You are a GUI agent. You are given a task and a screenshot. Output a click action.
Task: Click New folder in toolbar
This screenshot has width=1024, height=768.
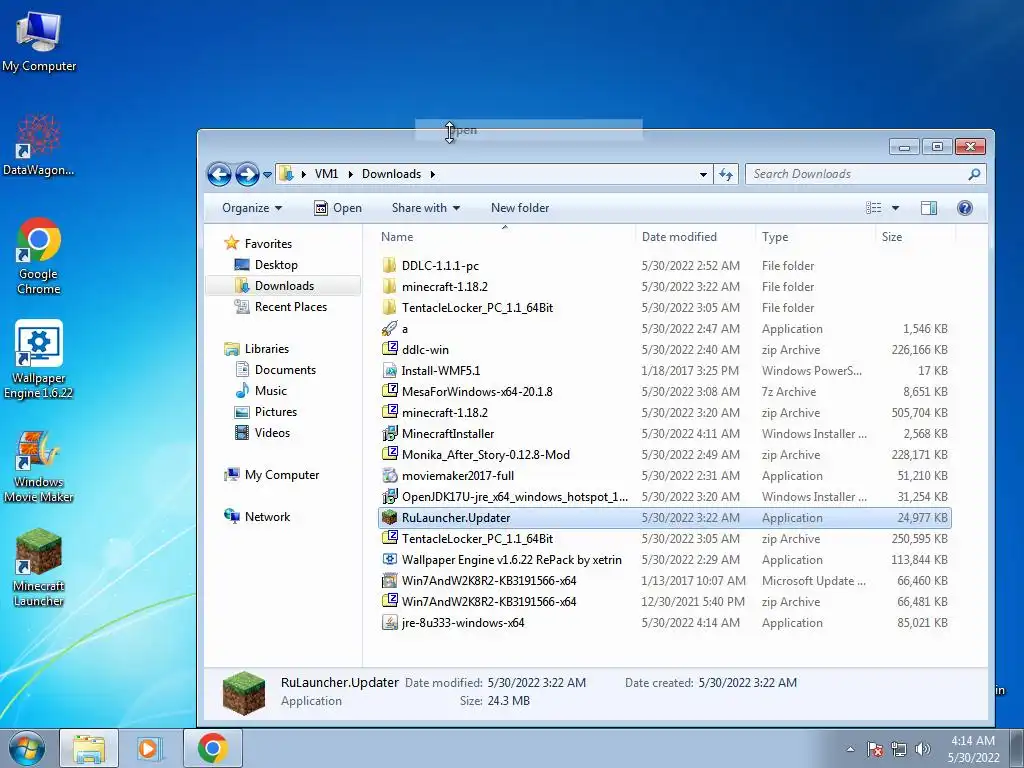520,208
